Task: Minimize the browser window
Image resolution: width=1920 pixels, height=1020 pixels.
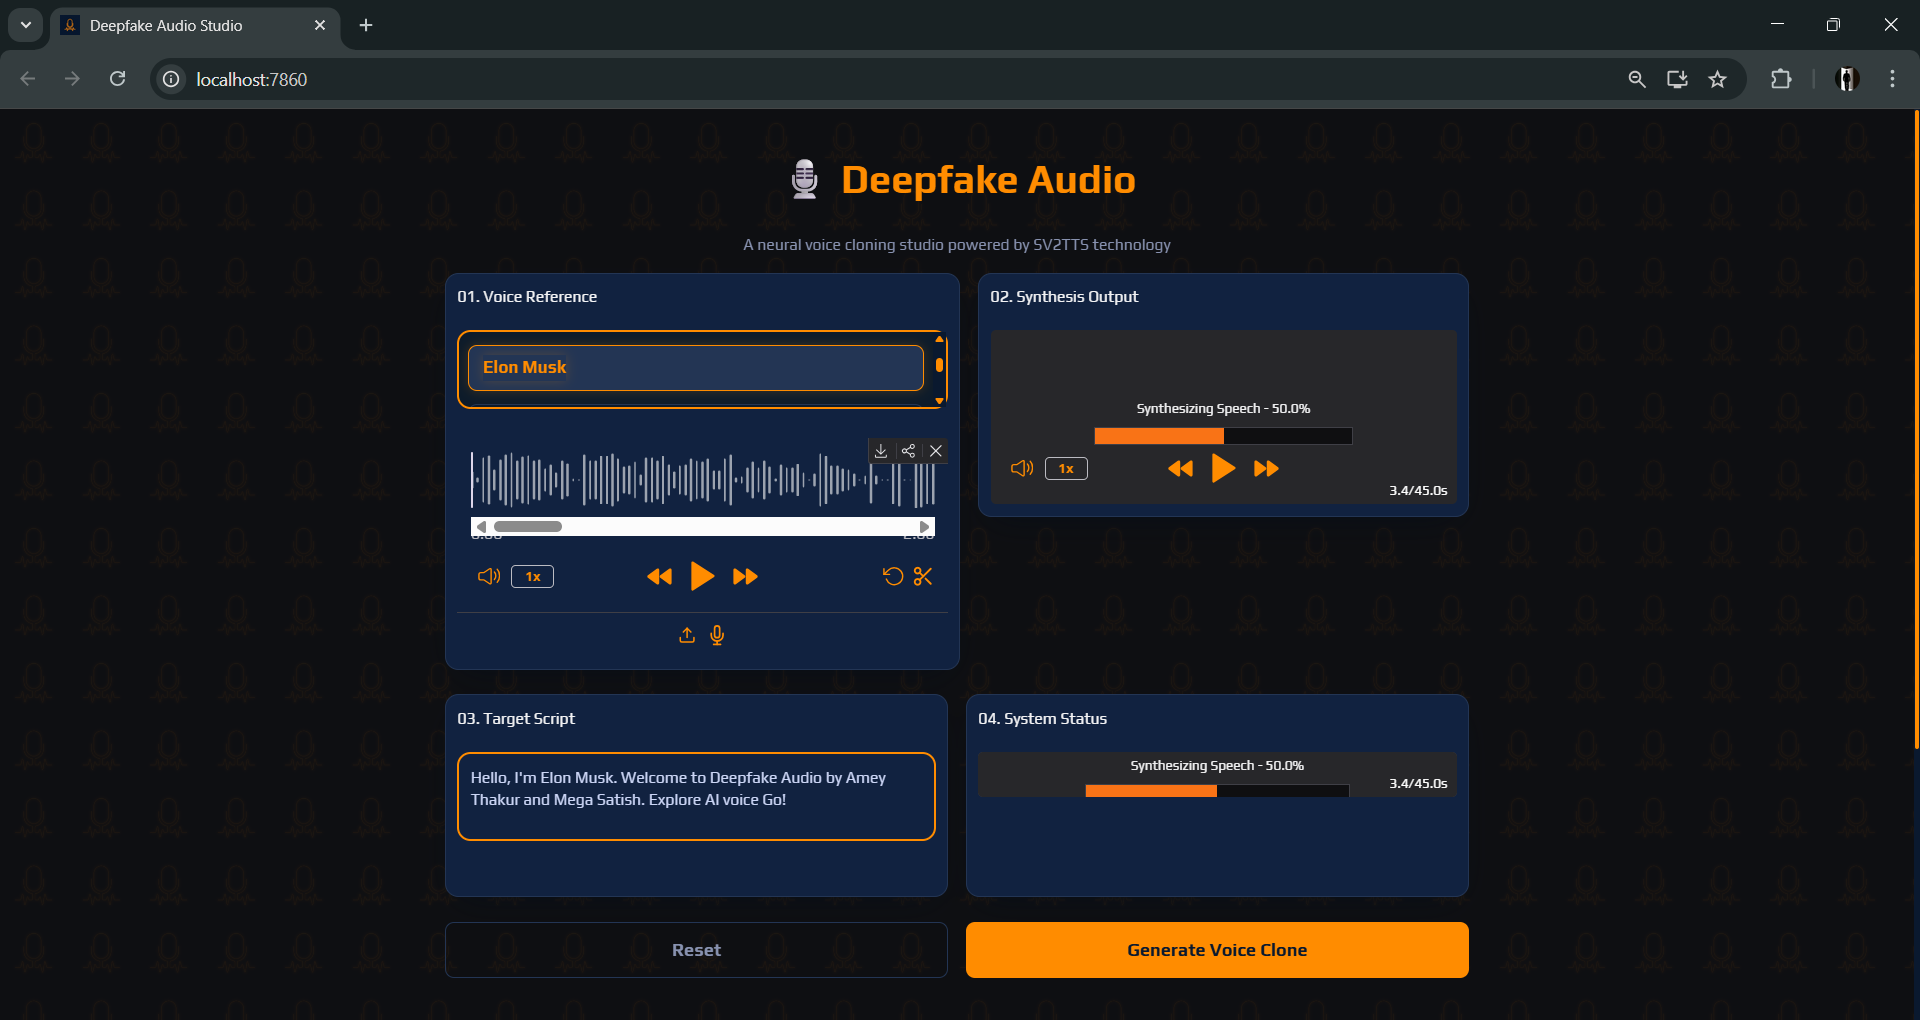Action: pos(1777,25)
